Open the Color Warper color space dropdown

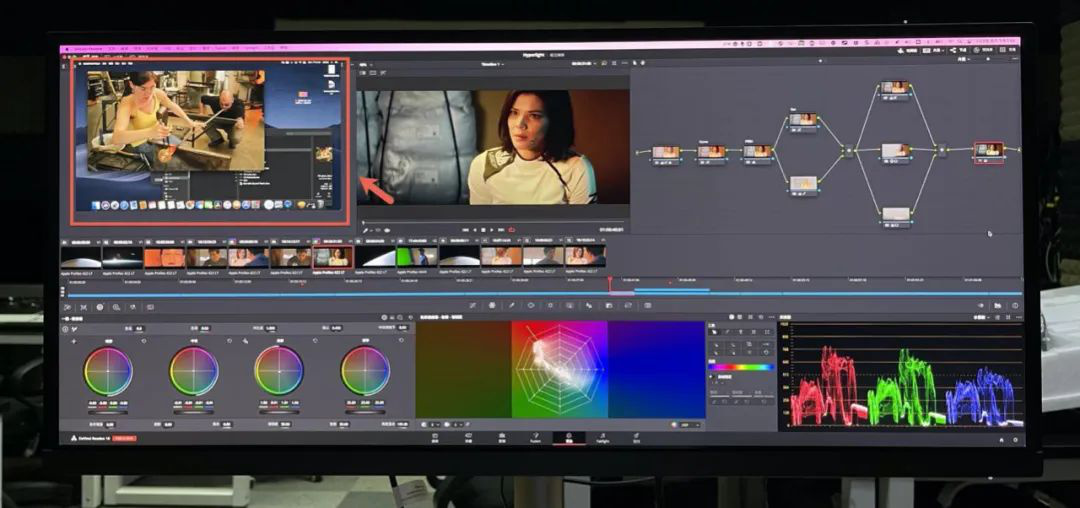point(687,425)
